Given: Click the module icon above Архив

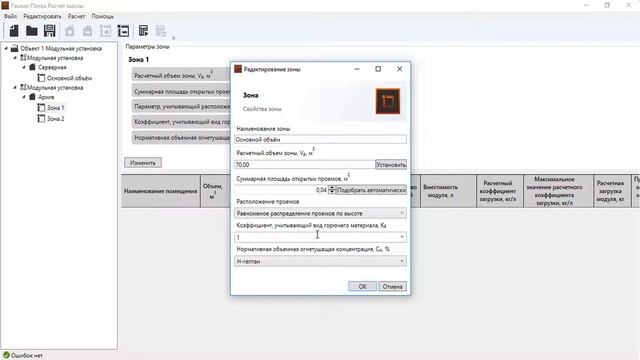Looking at the screenshot, I should pos(23,87).
